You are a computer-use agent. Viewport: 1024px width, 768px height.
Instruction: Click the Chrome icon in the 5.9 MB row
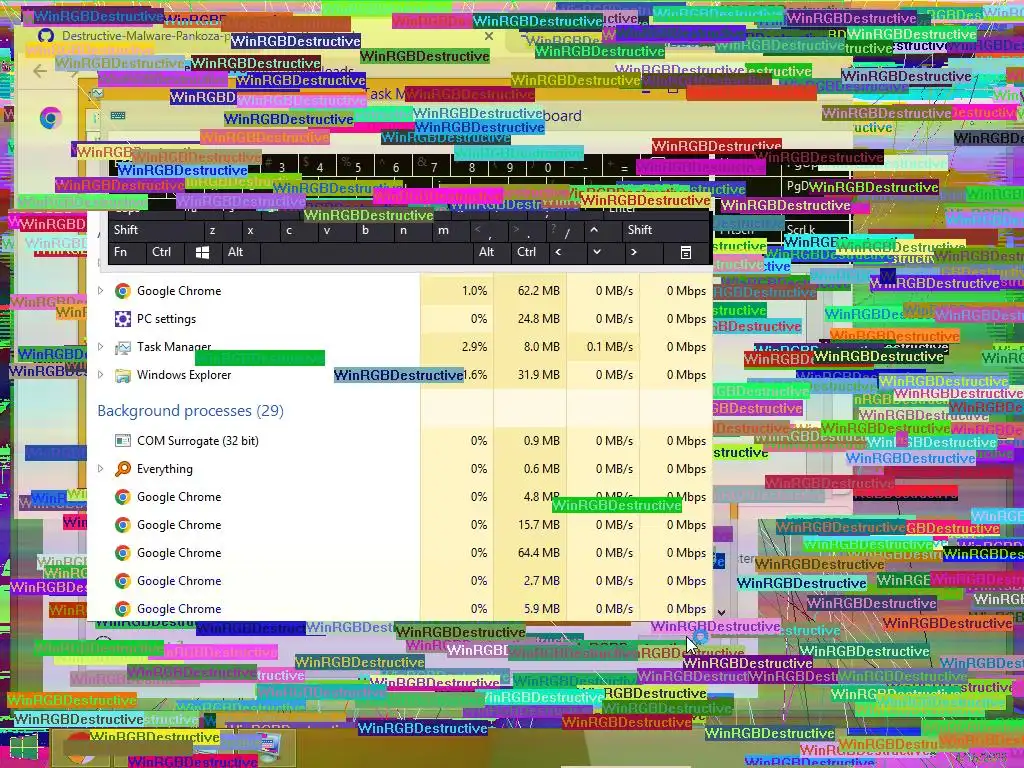click(122, 609)
